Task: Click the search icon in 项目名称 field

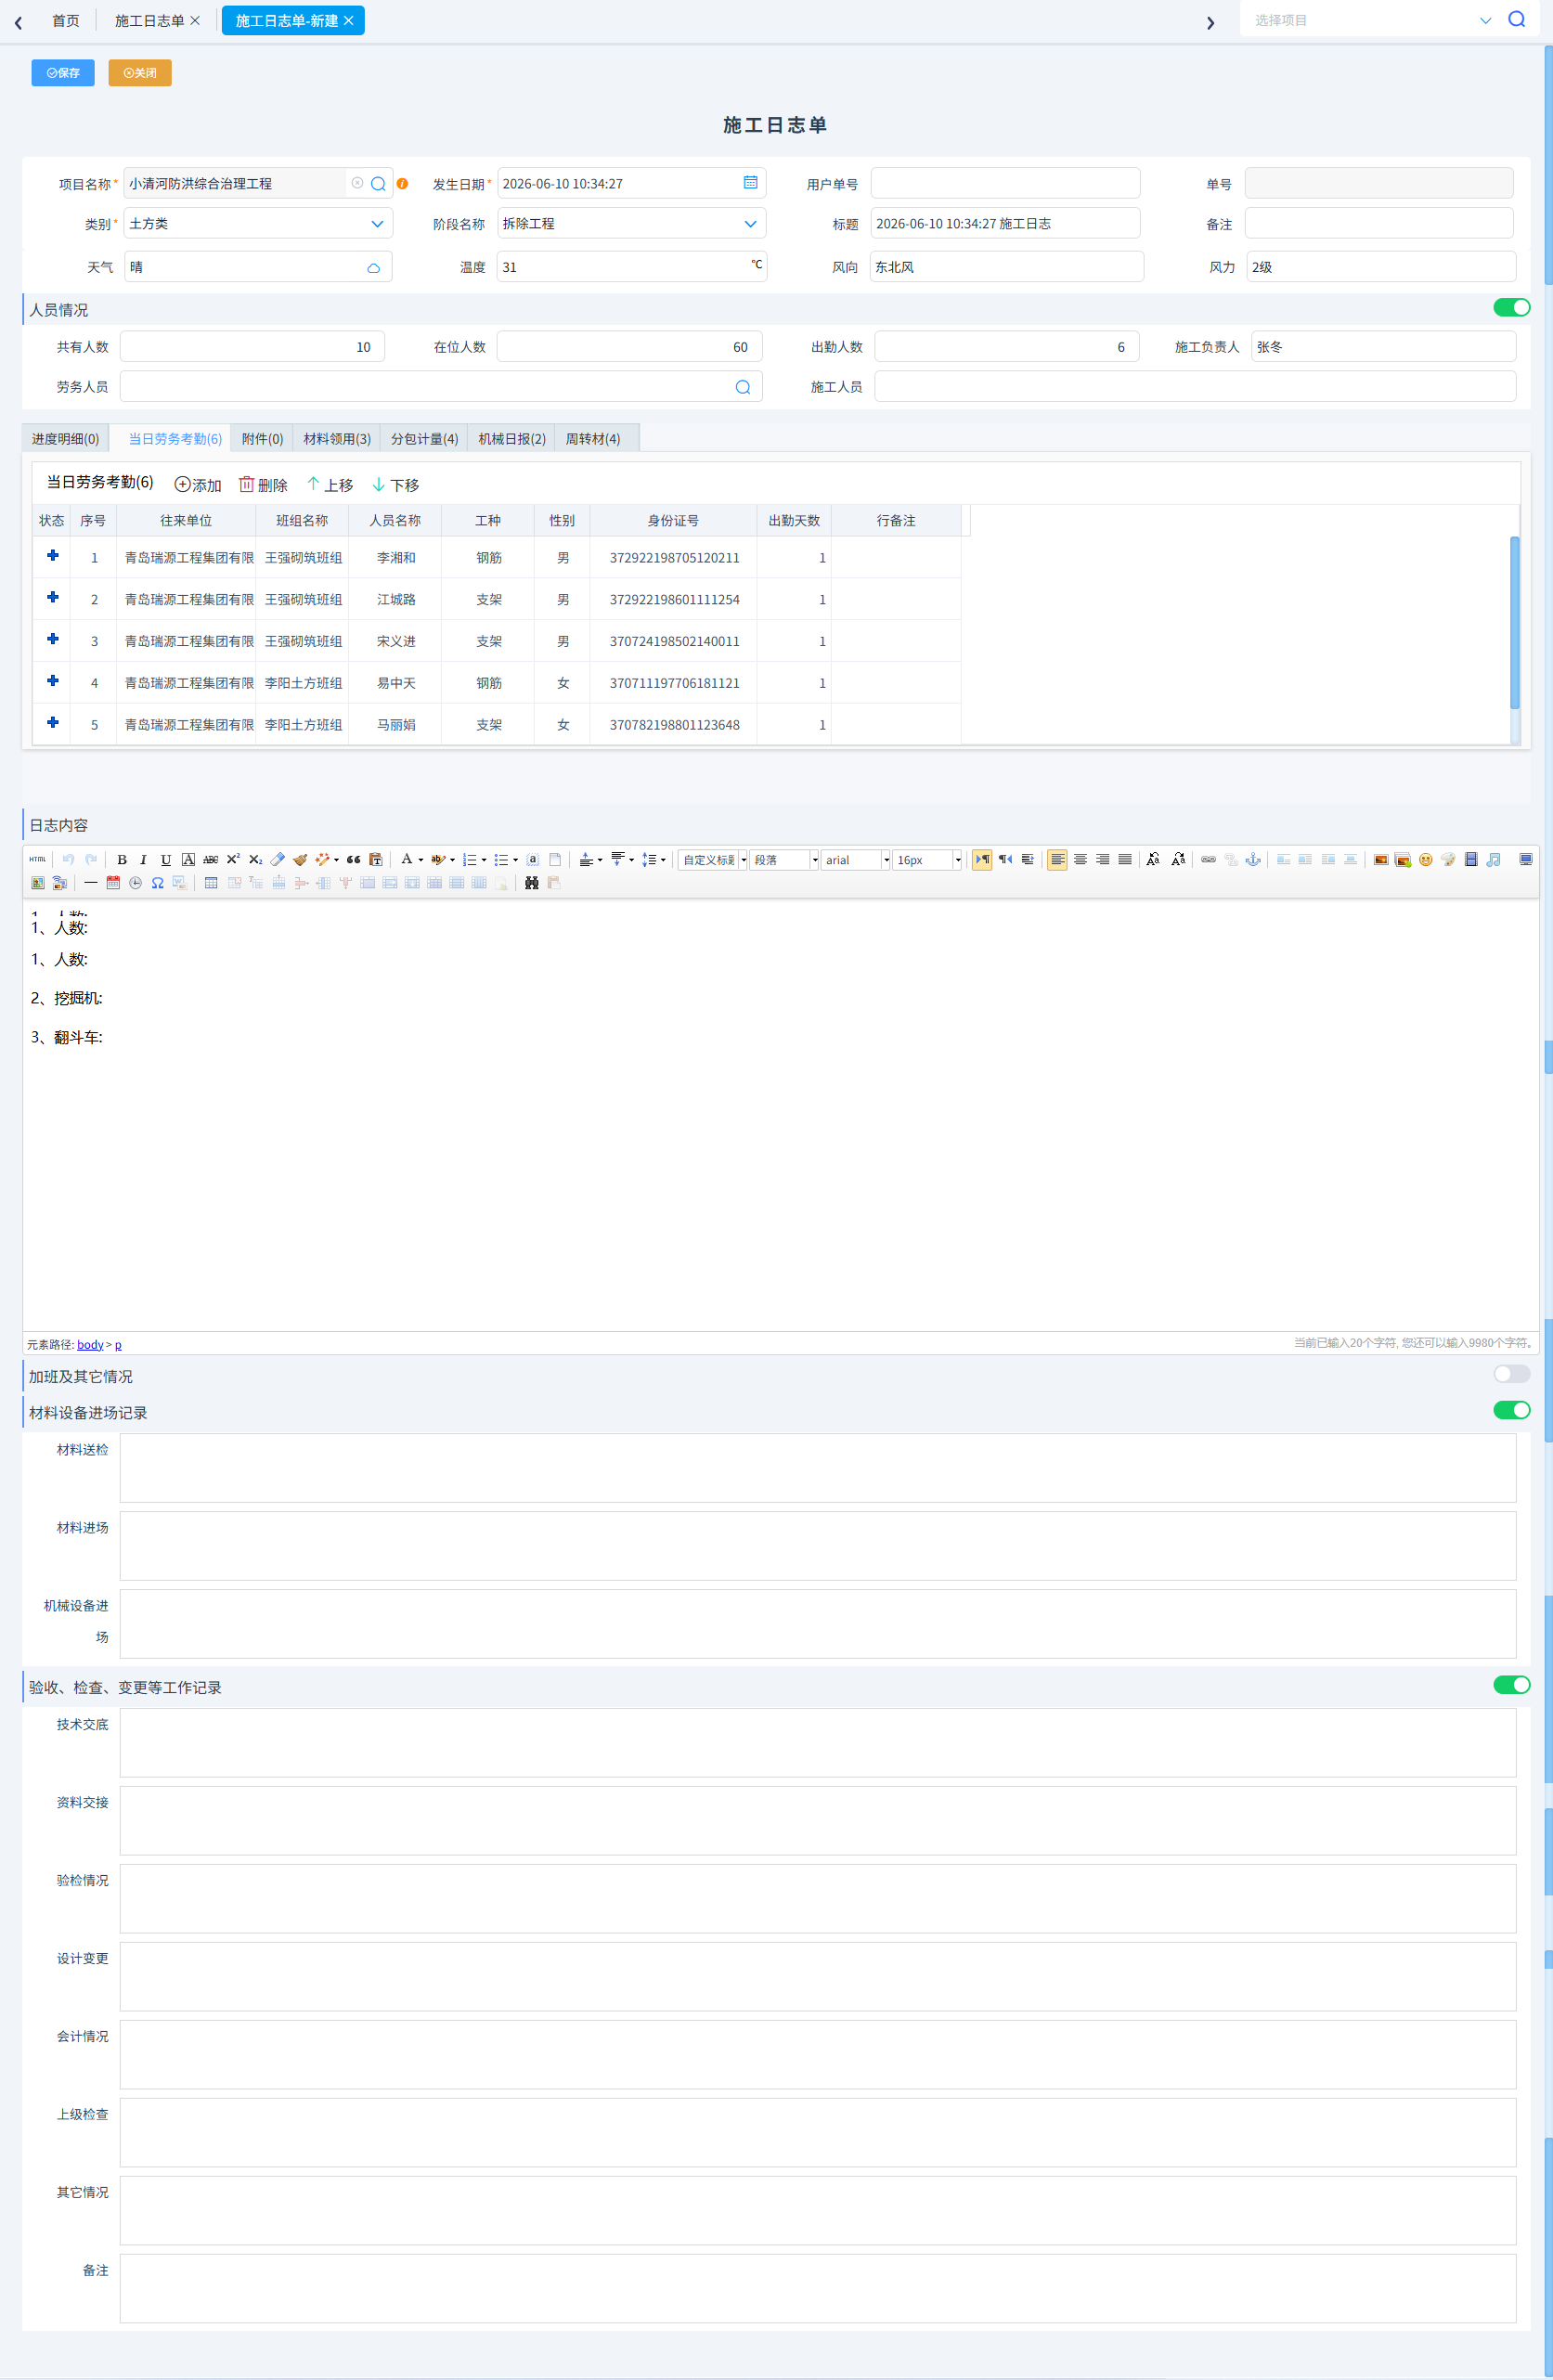Action: click(x=378, y=184)
